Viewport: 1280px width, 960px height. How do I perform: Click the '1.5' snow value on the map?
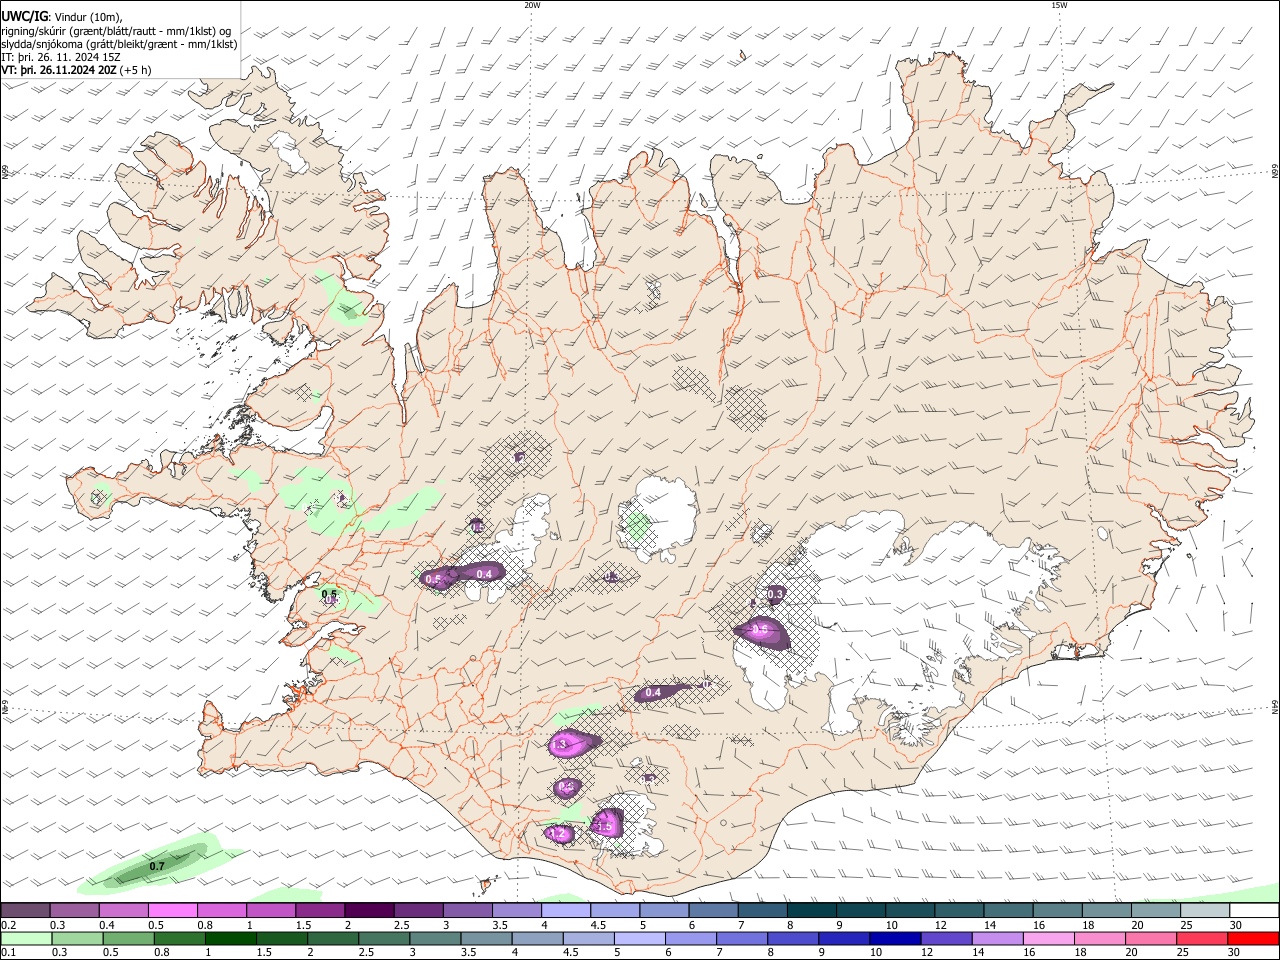[603, 826]
